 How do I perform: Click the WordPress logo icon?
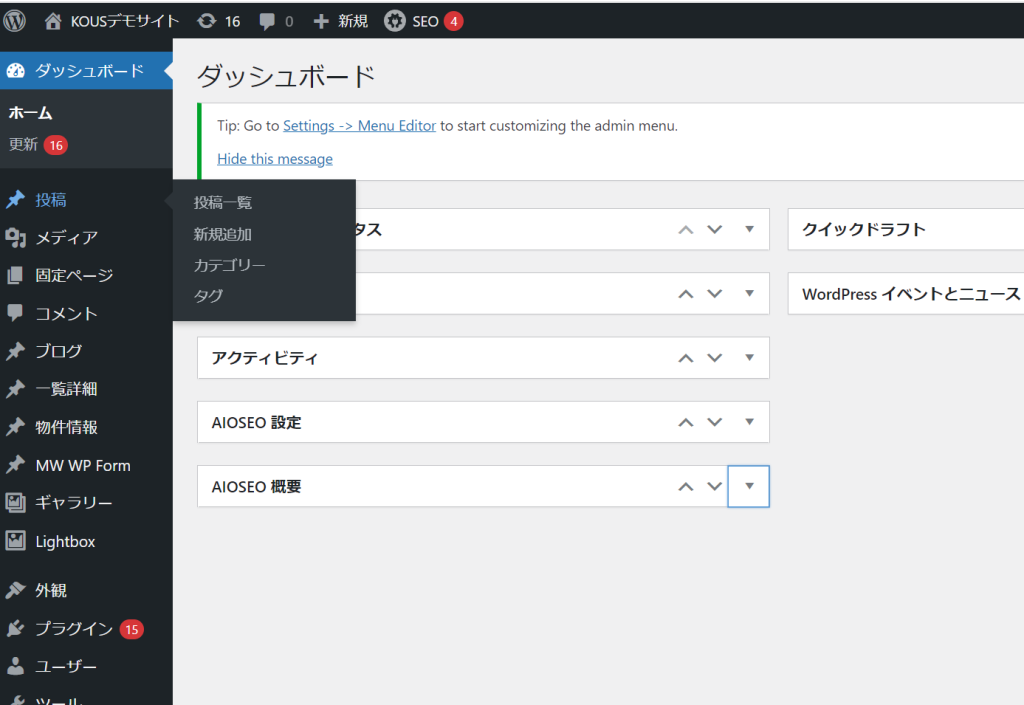click(x=15, y=20)
